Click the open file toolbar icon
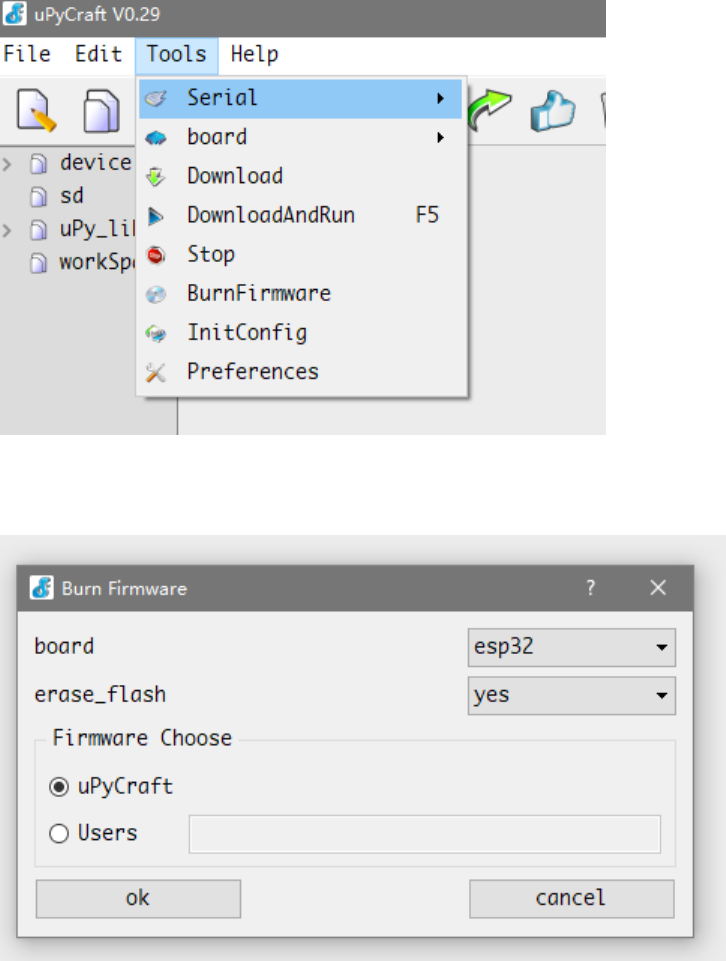The width and height of the screenshot is (726, 961). [101, 111]
